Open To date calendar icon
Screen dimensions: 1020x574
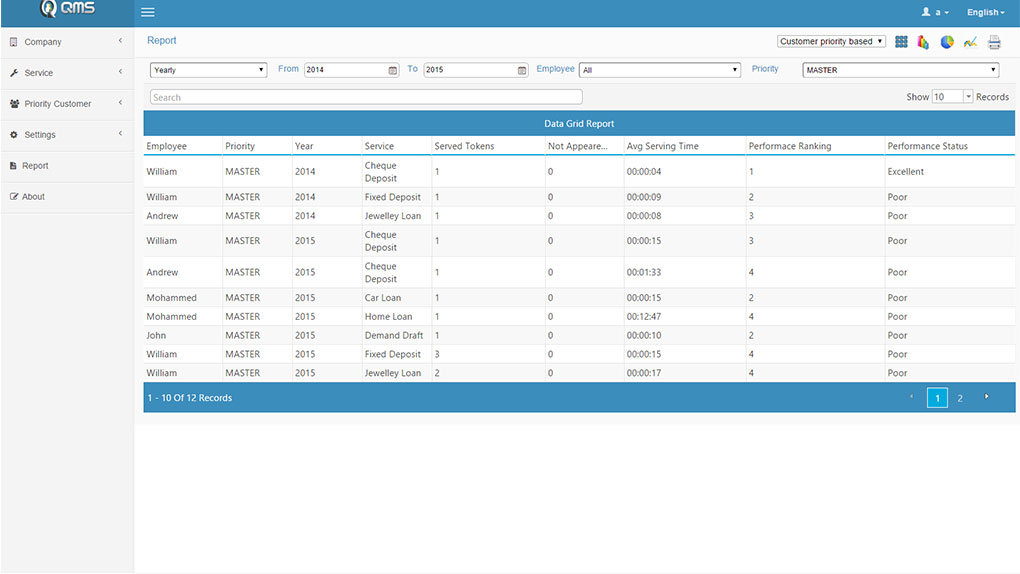click(x=522, y=70)
